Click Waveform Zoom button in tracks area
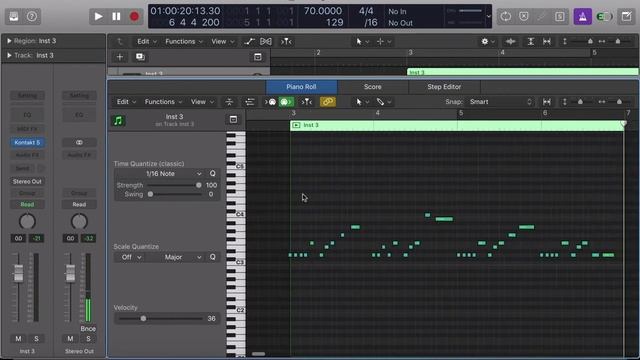640x360 pixels. coord(510,41)
